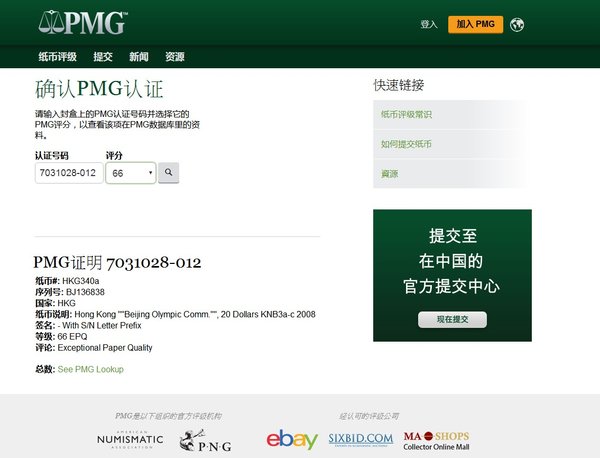Focus the 认证号码 input field
This screenshot has height=458, width=600.
pyautogui.click(x=69, y=173)
